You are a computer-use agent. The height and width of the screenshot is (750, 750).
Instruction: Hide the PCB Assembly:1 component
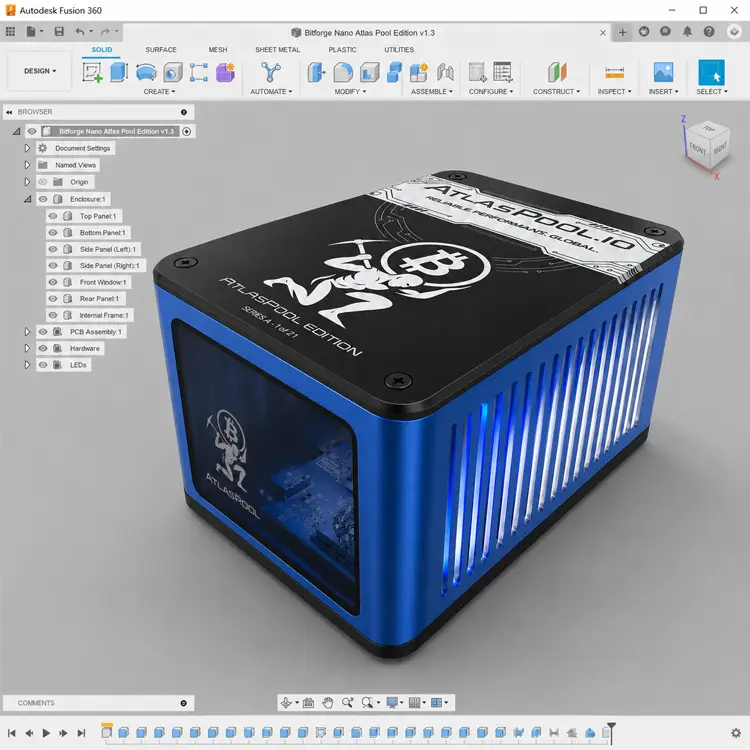pos(43,331)
